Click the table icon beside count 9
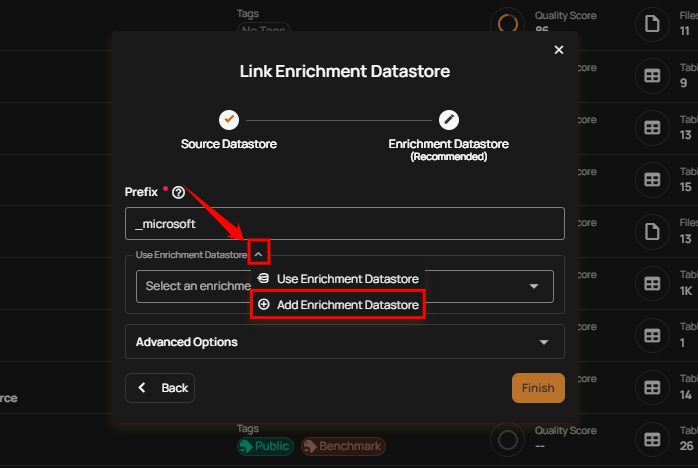This screenshot has width=698, height=468. [x=652, y=75]
